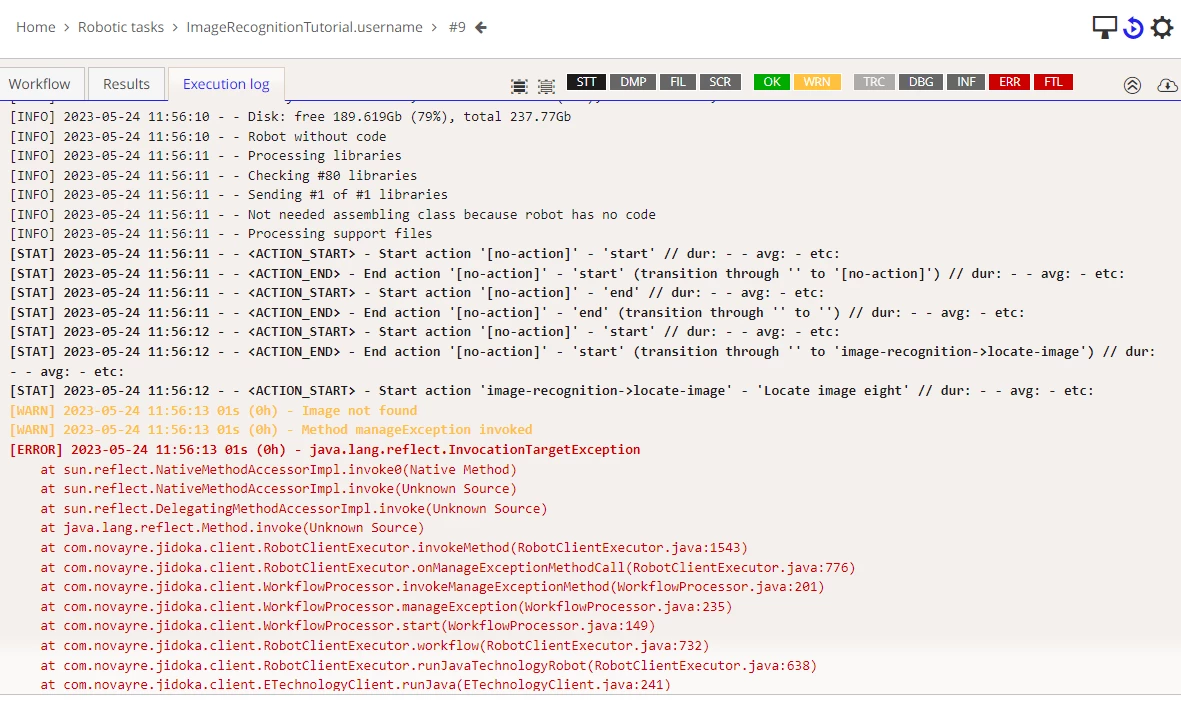The width and height of the screenshot is (1181, 708).
Task: Click the deselect-all log lines icon
Action: click(546, 86)
